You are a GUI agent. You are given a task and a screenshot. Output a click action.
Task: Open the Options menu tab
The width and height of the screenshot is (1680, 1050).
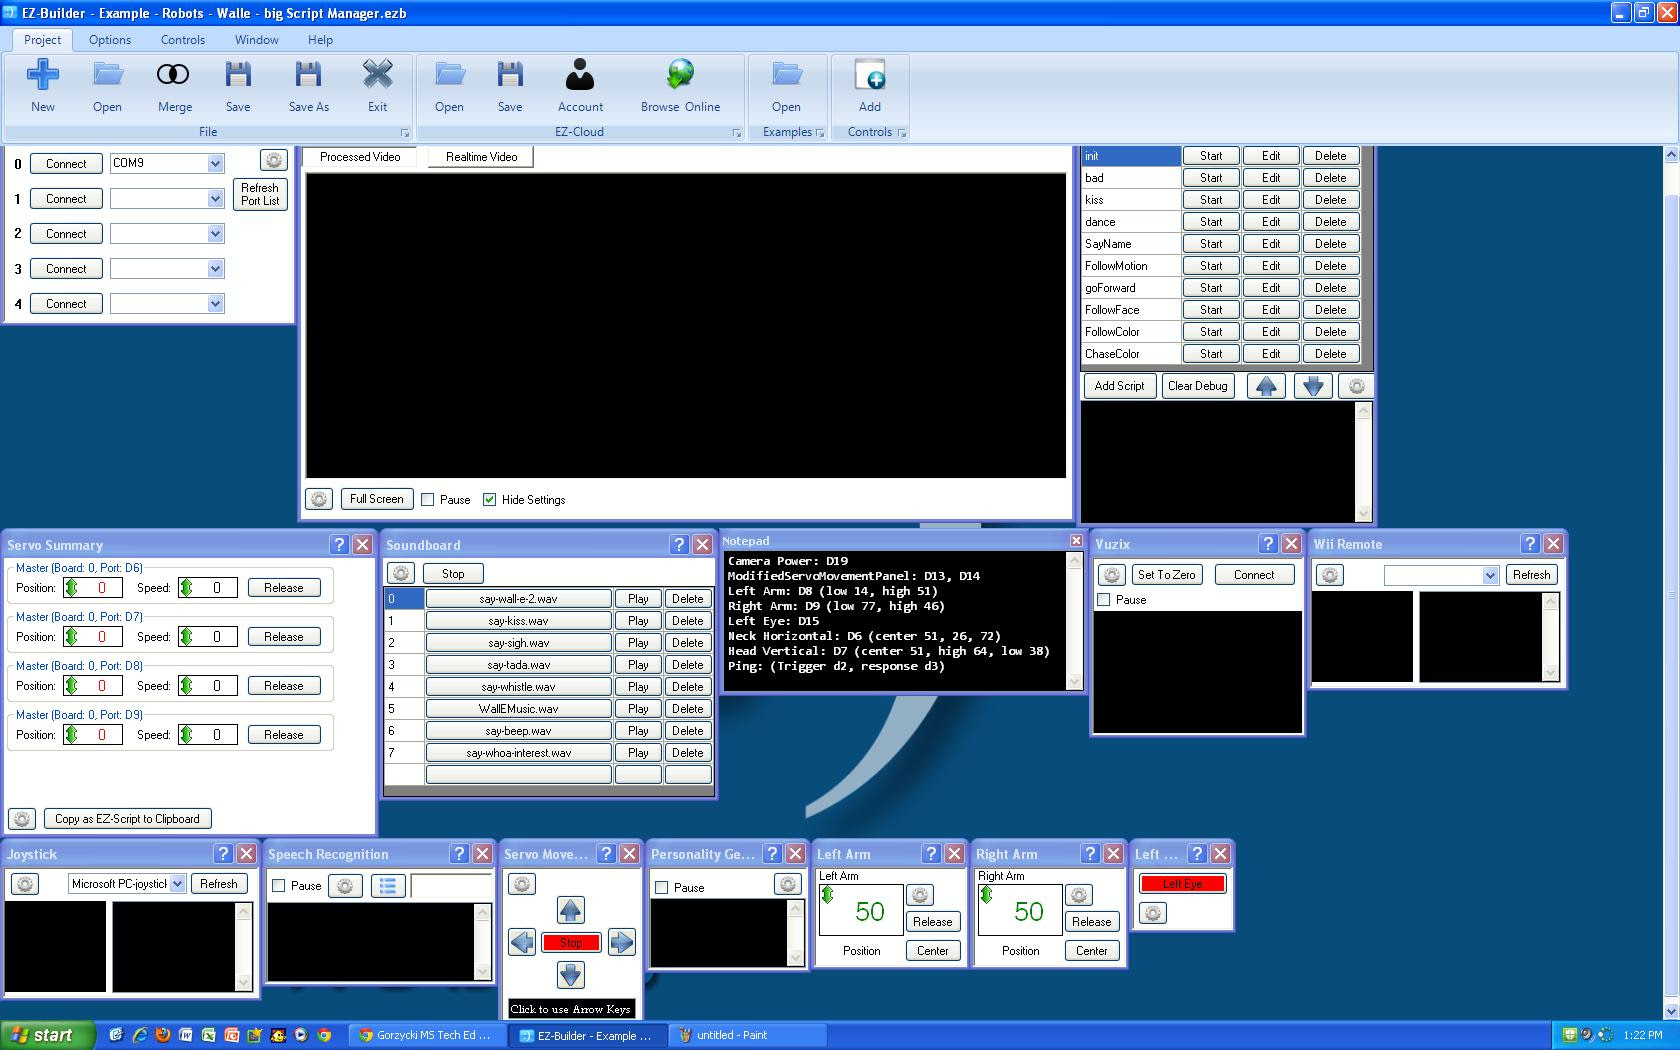(x=110, y=40)
